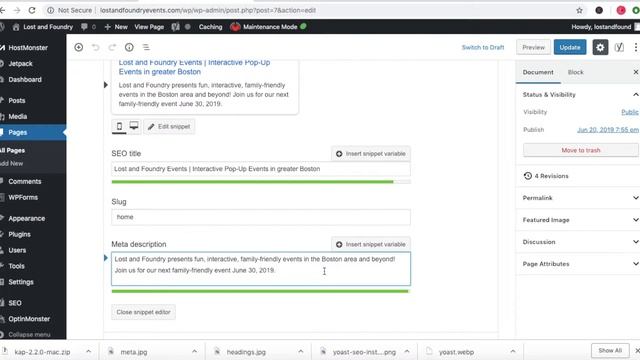The width and height of the screenshot is (640, 360).
Task: Collapse the Status & Visibility section
Action: point(578,95)
